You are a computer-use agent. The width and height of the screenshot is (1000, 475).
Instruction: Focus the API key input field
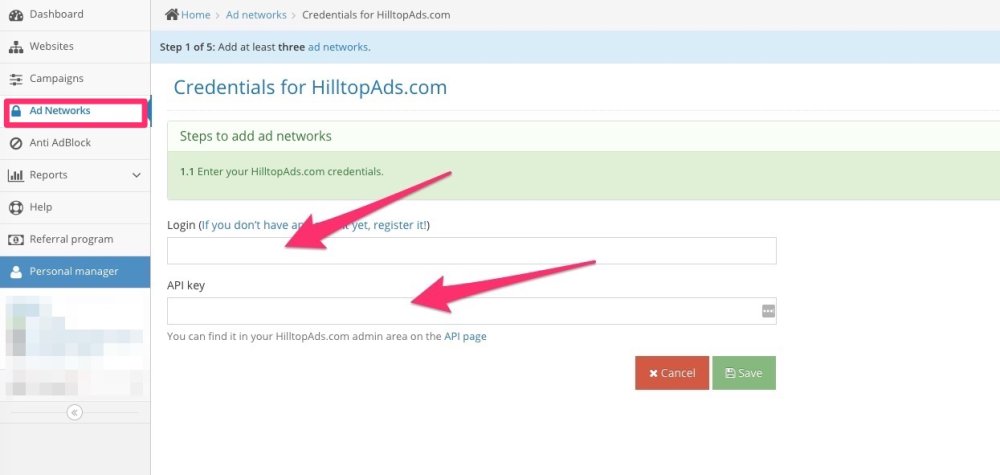click(471, 311)
